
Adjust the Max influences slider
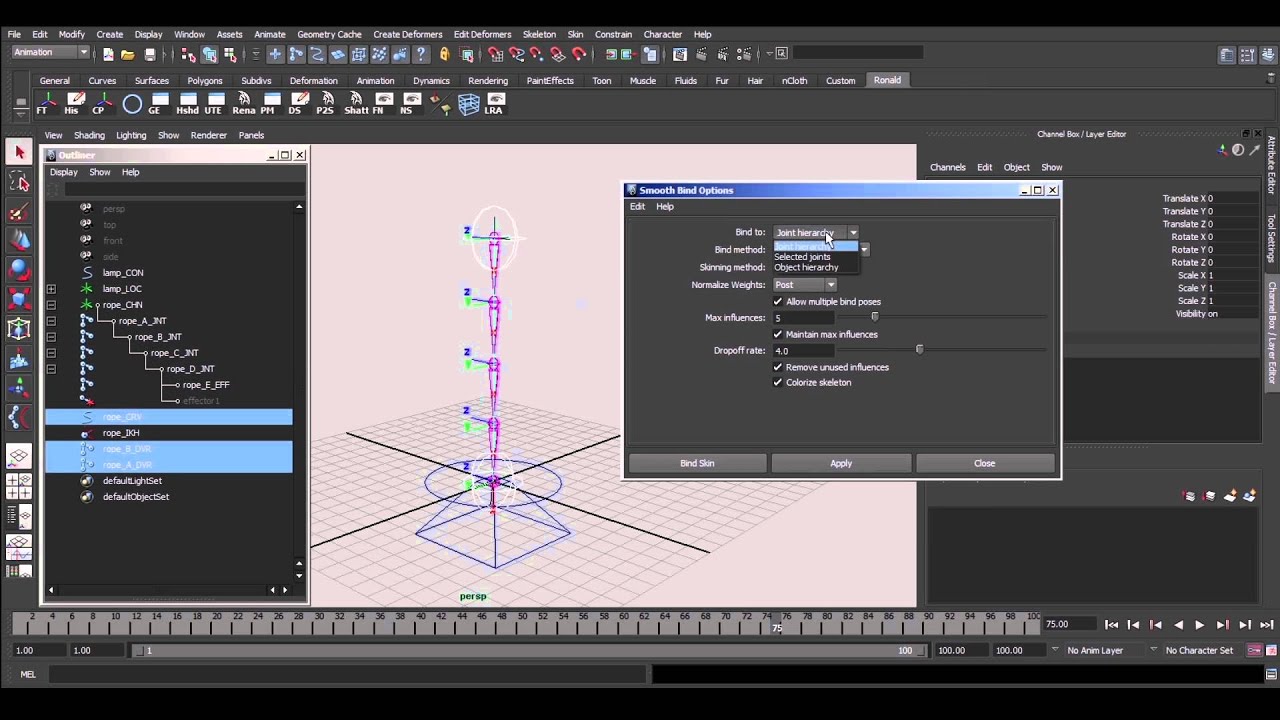[x=874, y=318]
